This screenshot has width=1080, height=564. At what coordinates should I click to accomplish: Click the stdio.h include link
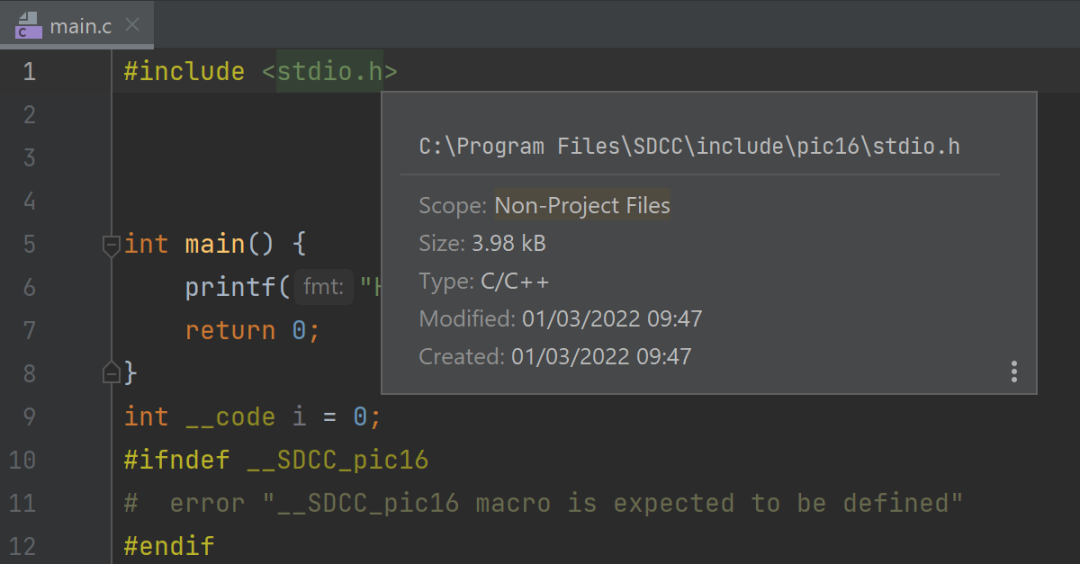pos(330,72)
